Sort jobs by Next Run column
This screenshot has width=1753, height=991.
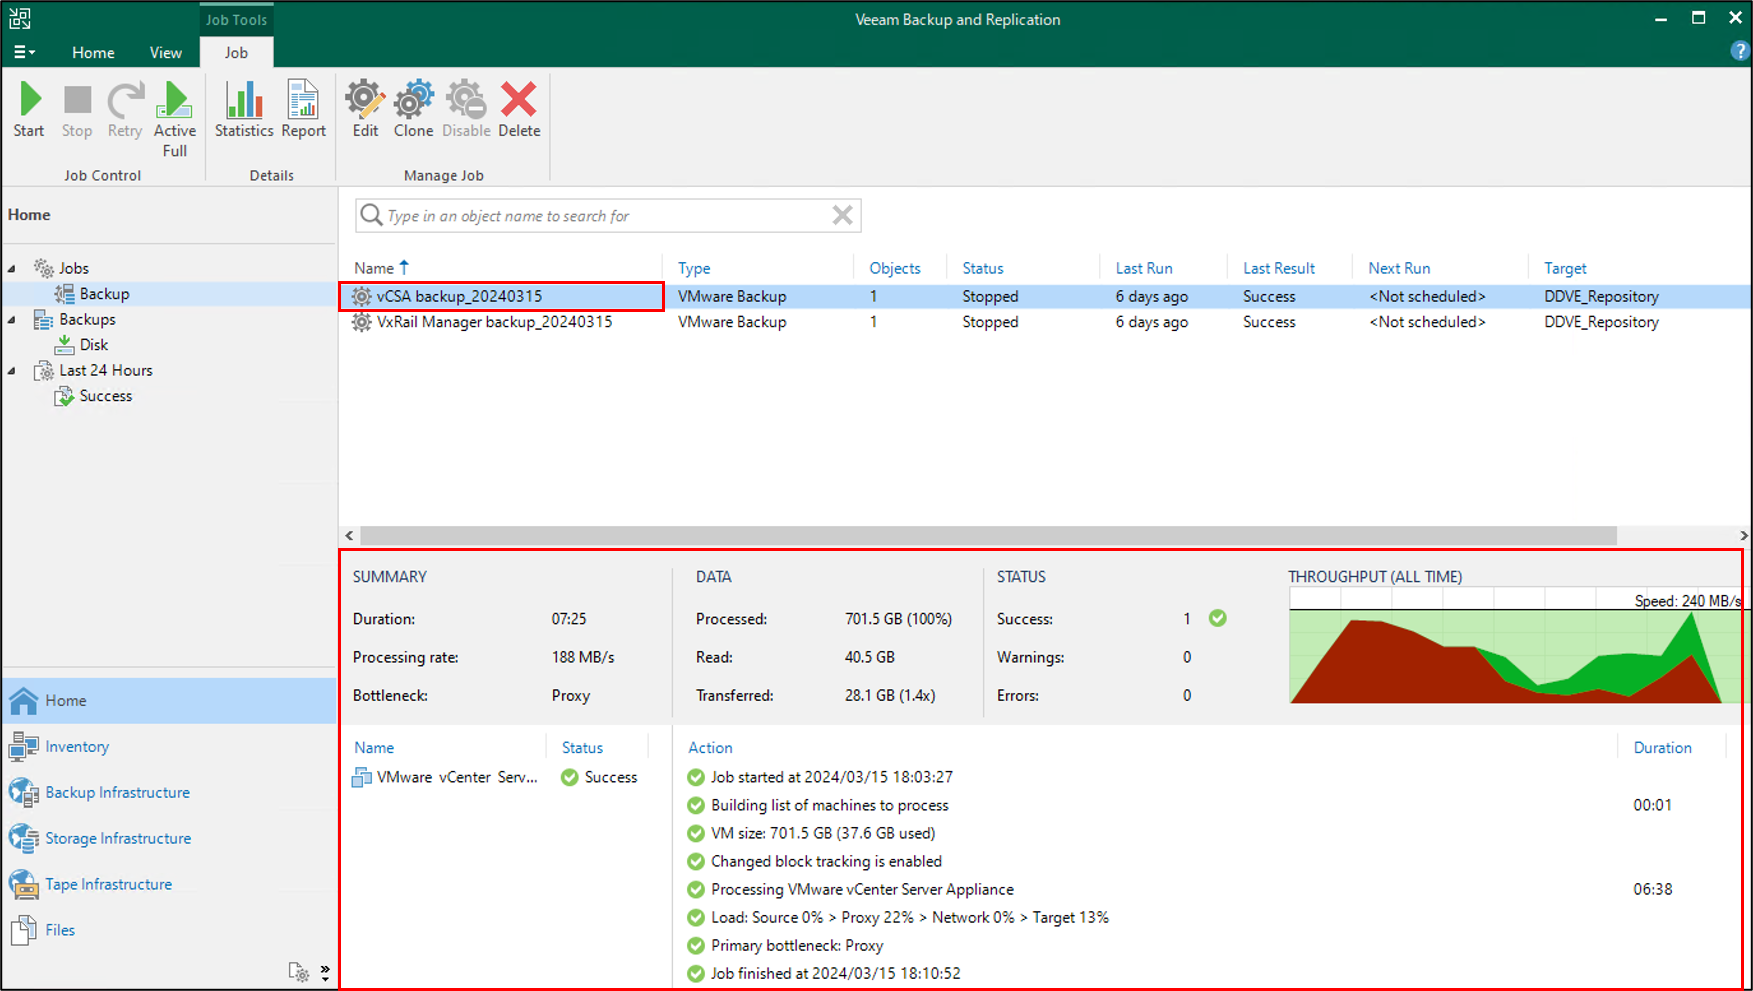1398,268
